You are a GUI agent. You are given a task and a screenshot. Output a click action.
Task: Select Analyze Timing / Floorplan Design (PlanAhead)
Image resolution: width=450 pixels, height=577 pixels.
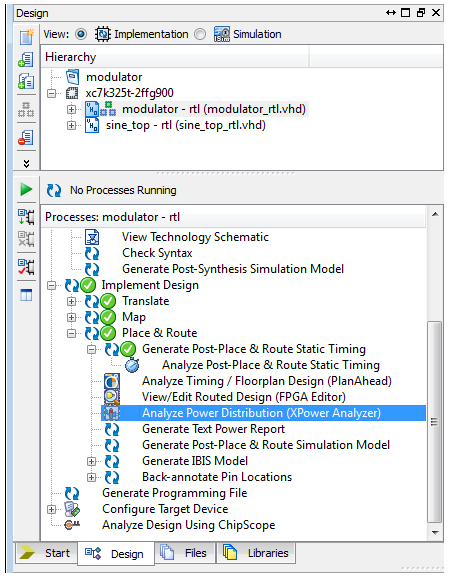(267, 381)
